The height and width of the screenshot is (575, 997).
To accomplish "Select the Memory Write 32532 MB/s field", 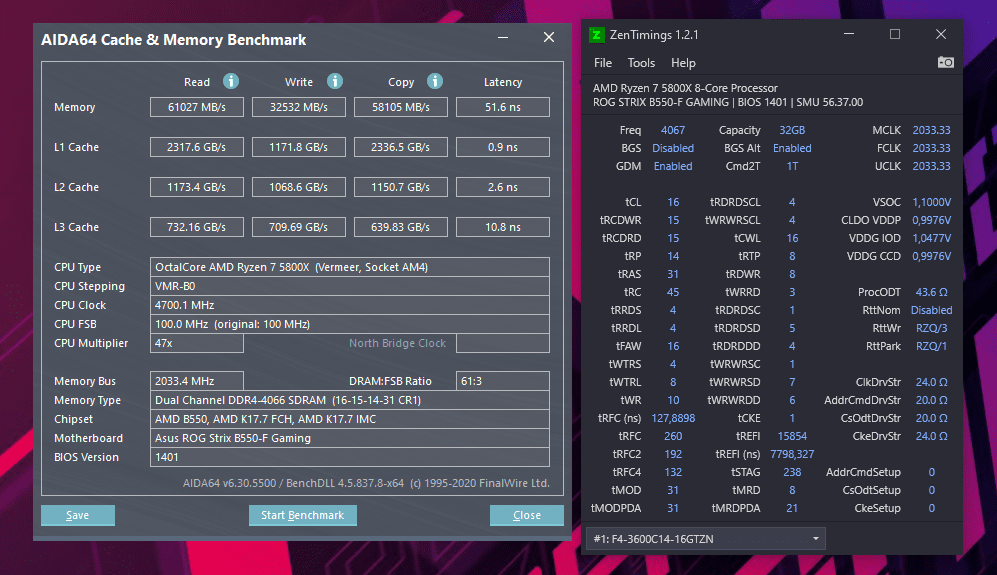I will click(299, 107).
